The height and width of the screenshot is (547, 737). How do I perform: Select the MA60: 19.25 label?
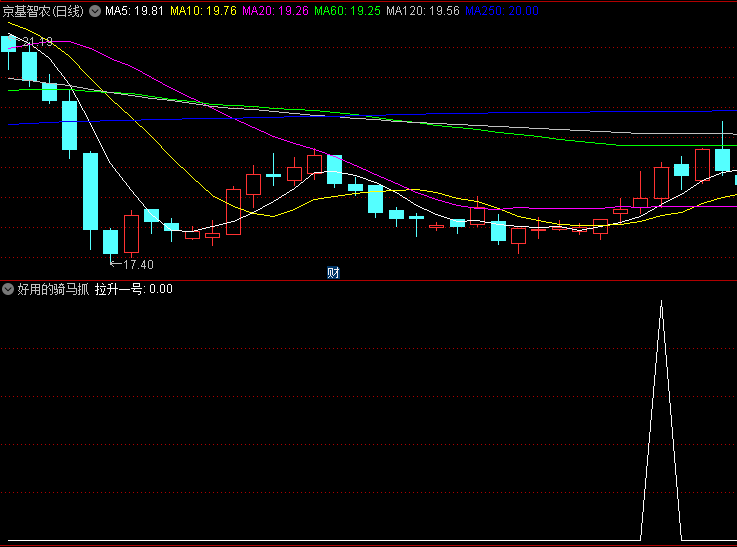pyautogui.click(x=347, y=11)
